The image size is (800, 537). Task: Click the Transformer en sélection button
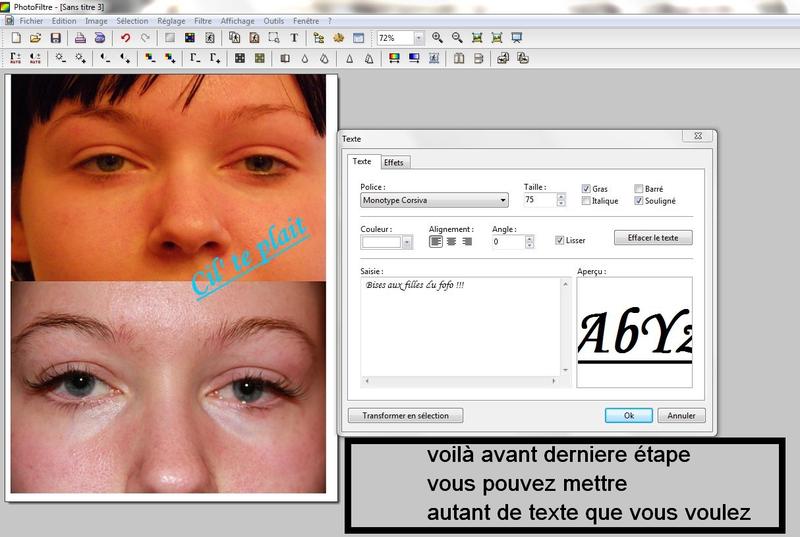(x=405, y=415)
